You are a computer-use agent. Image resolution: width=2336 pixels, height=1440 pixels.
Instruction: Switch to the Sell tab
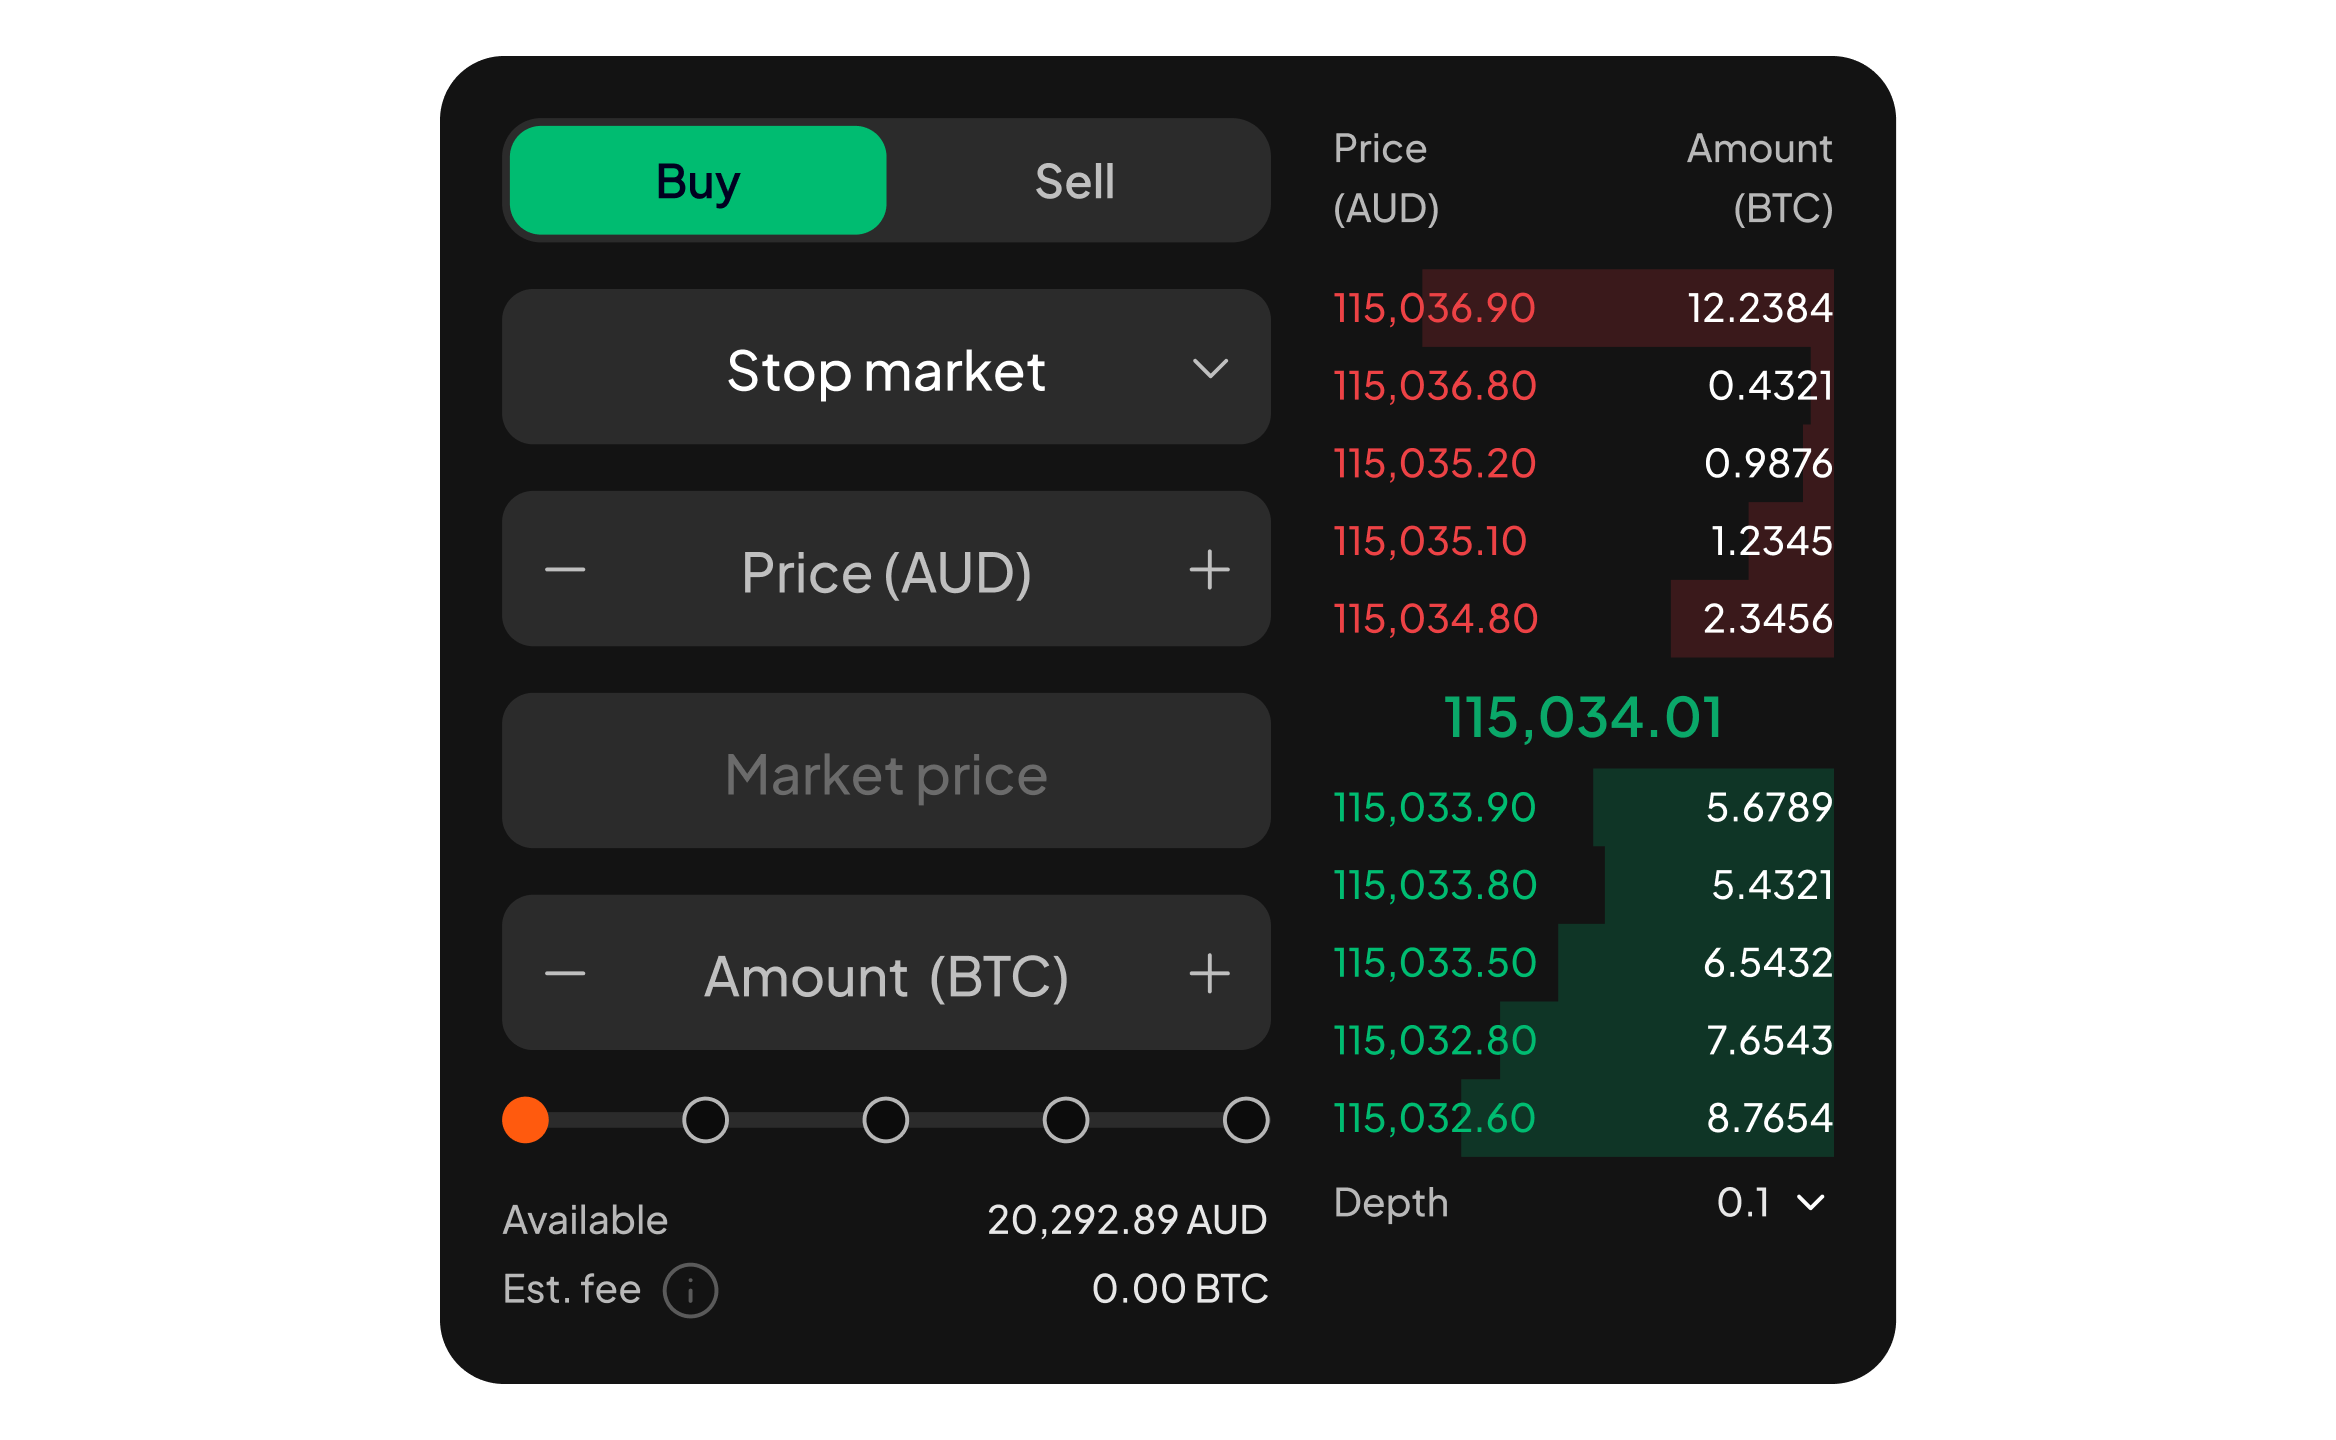[x=1075, y=181]
